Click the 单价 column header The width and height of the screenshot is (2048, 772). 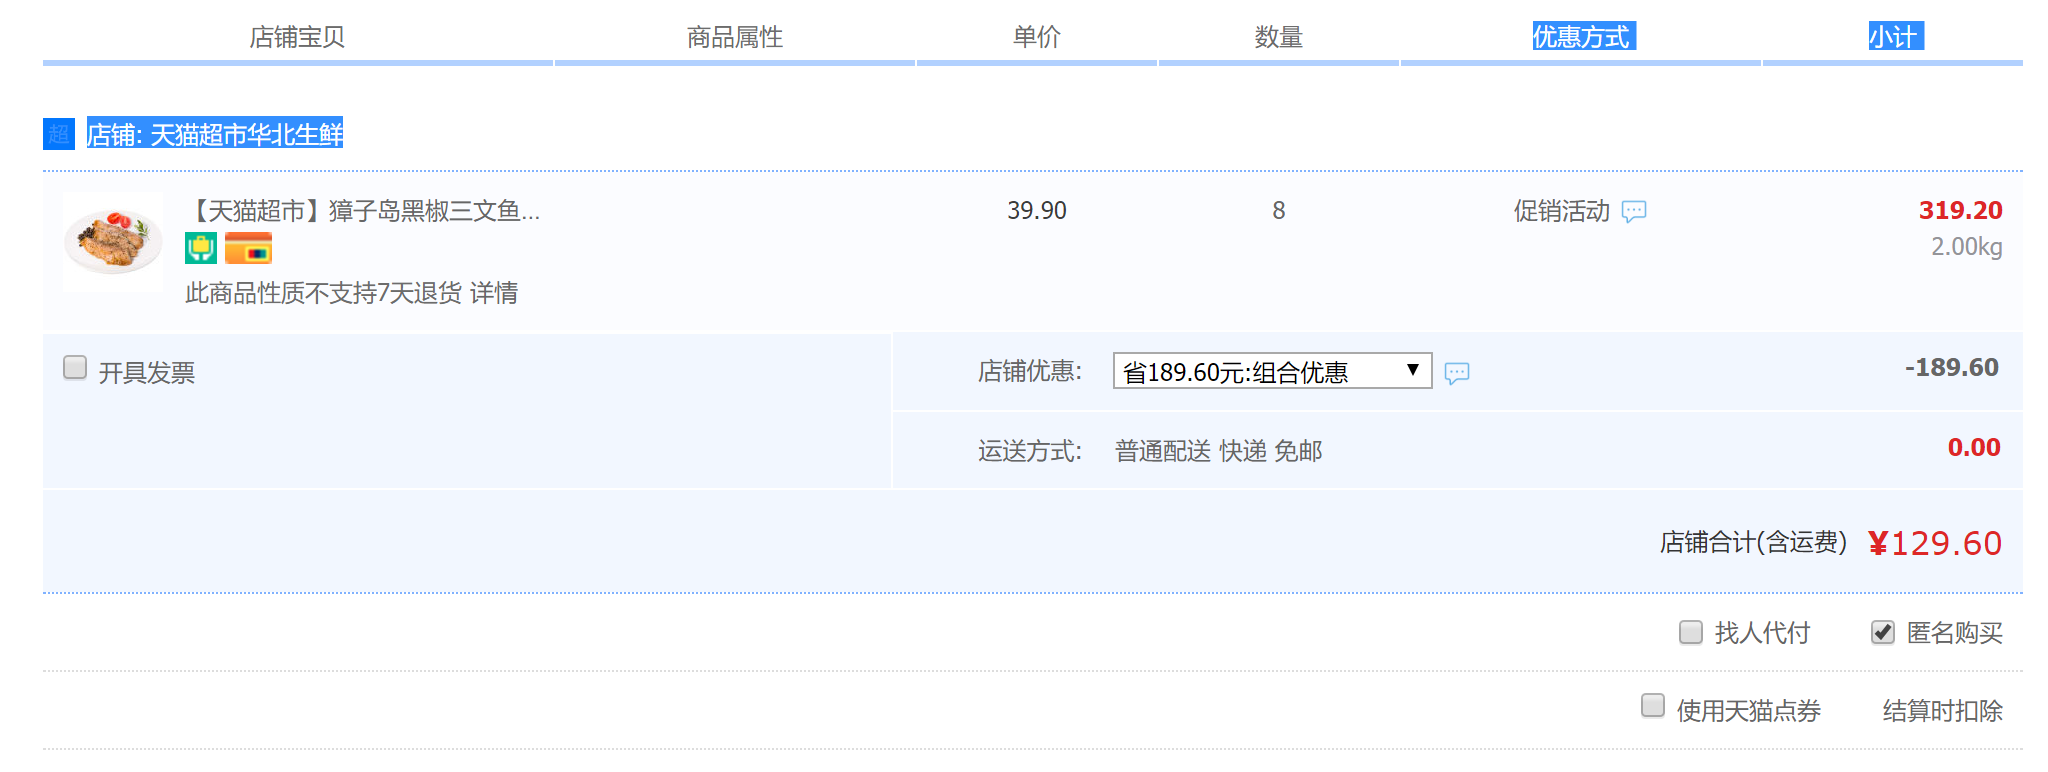pos(1037,37)
